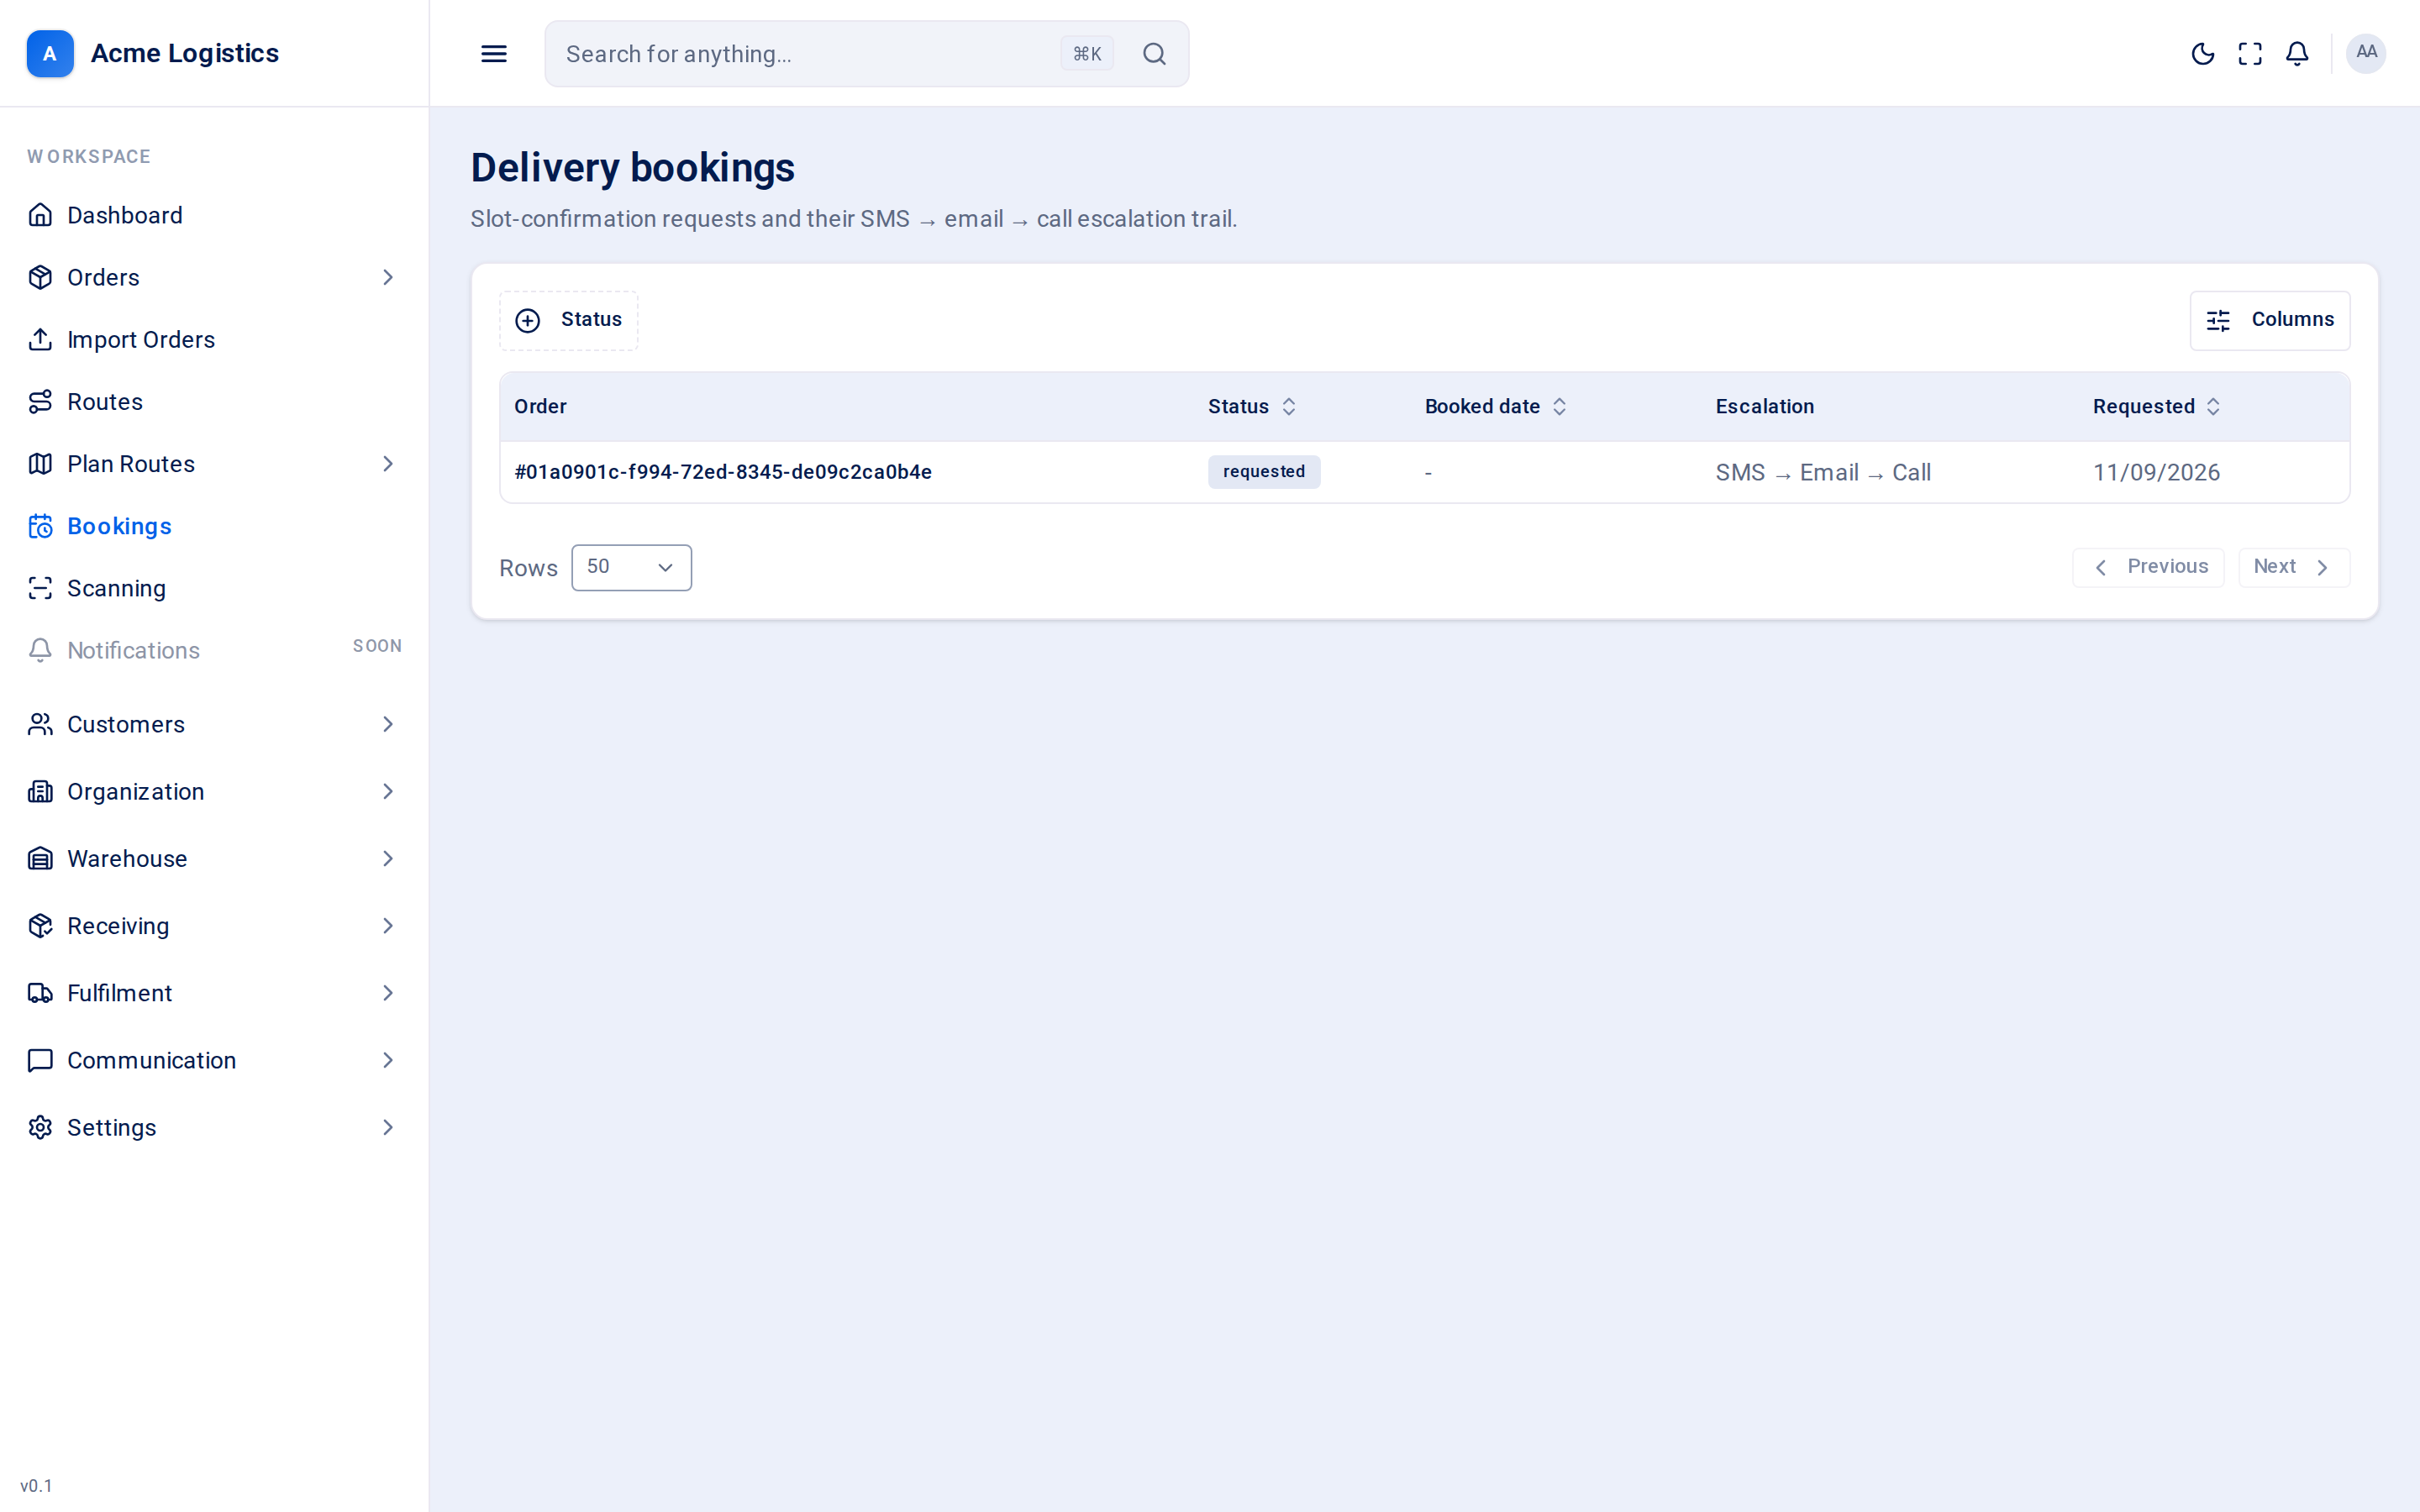This screenshot has height=1512, width=2420.
Task: Click the Settings gear icon
Action: [40, 1127]
